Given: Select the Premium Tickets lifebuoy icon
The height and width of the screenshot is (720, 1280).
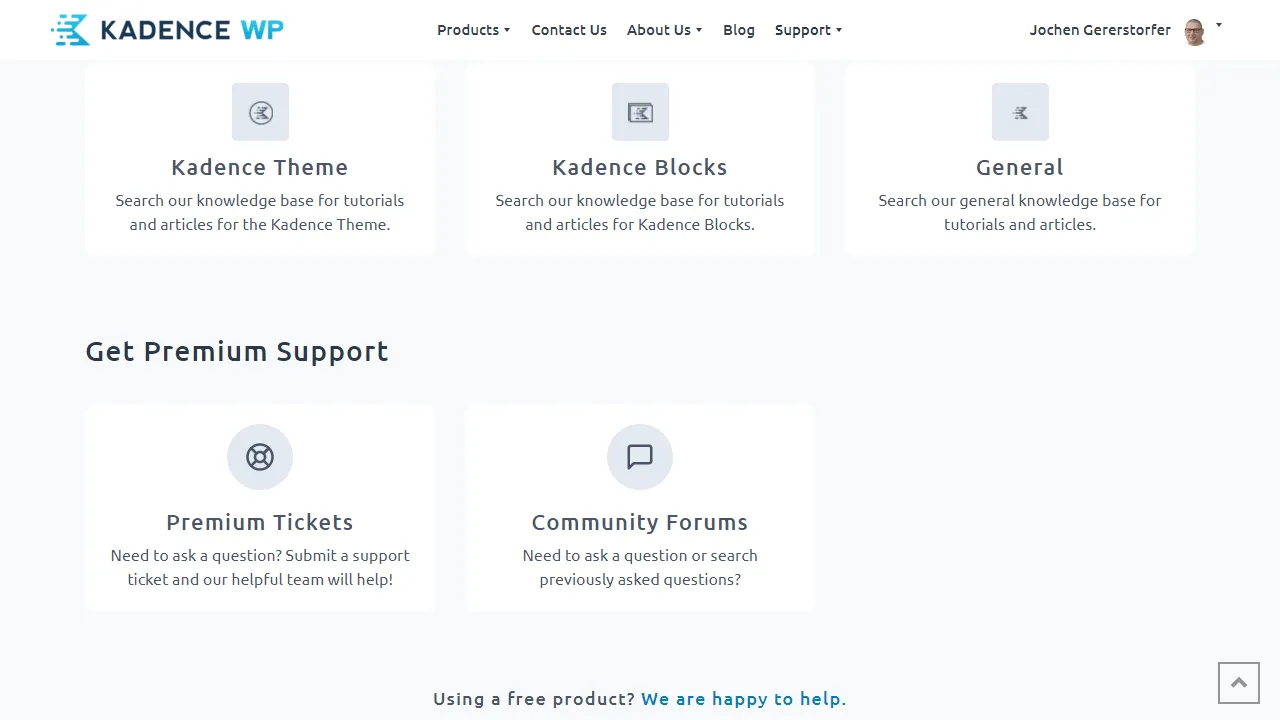Looking at the screenshot, I should coord(260,457).
